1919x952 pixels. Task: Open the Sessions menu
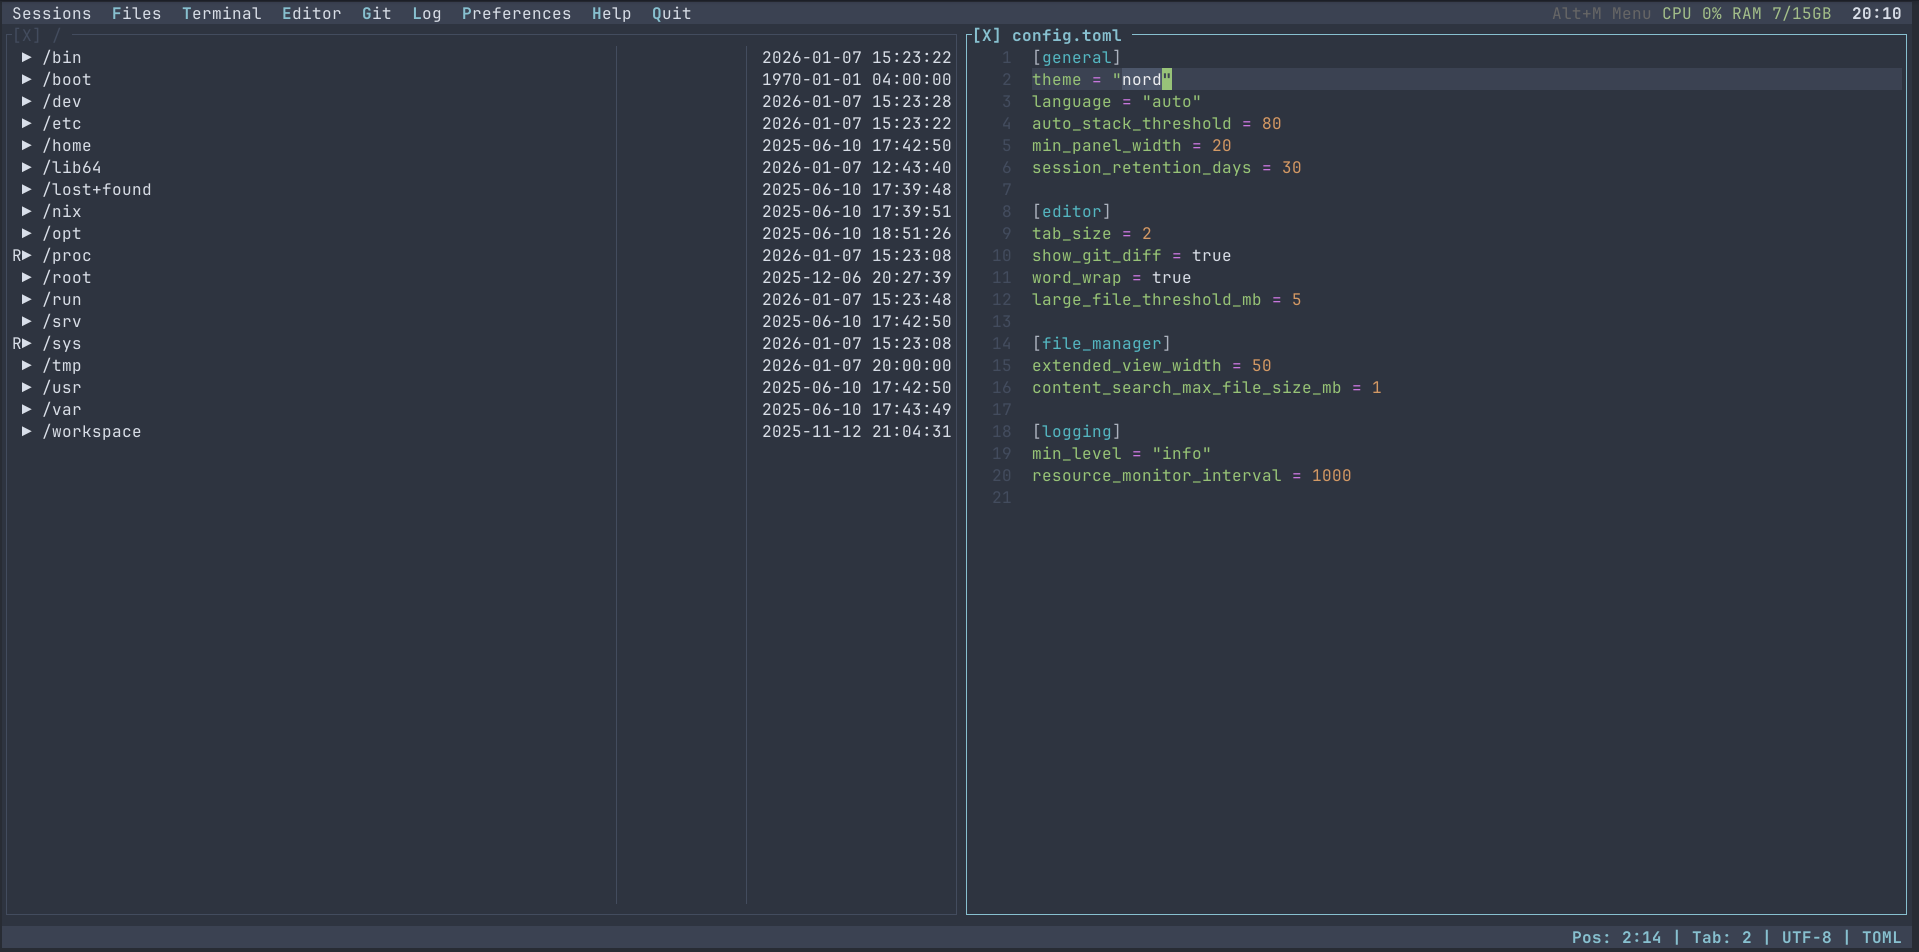click(51, 14)
